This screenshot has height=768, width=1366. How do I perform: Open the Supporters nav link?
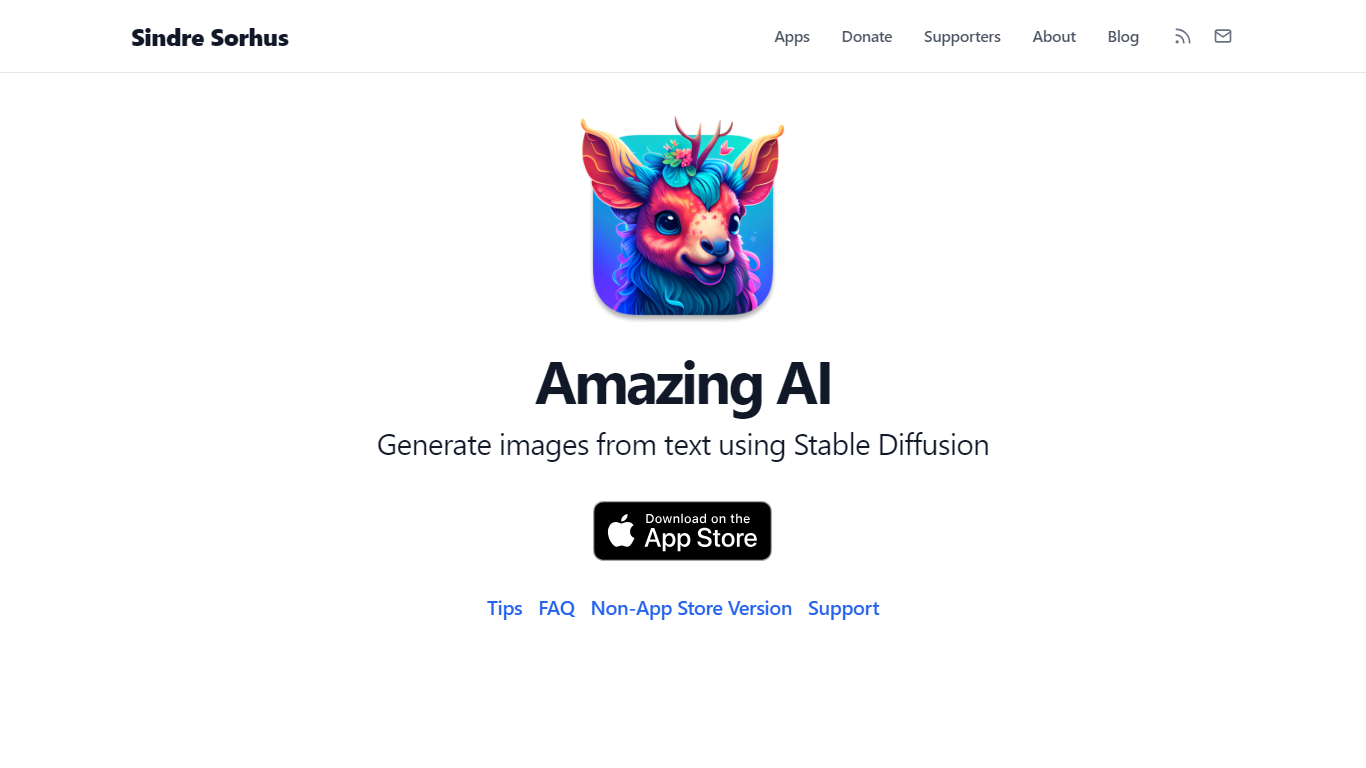962,37
